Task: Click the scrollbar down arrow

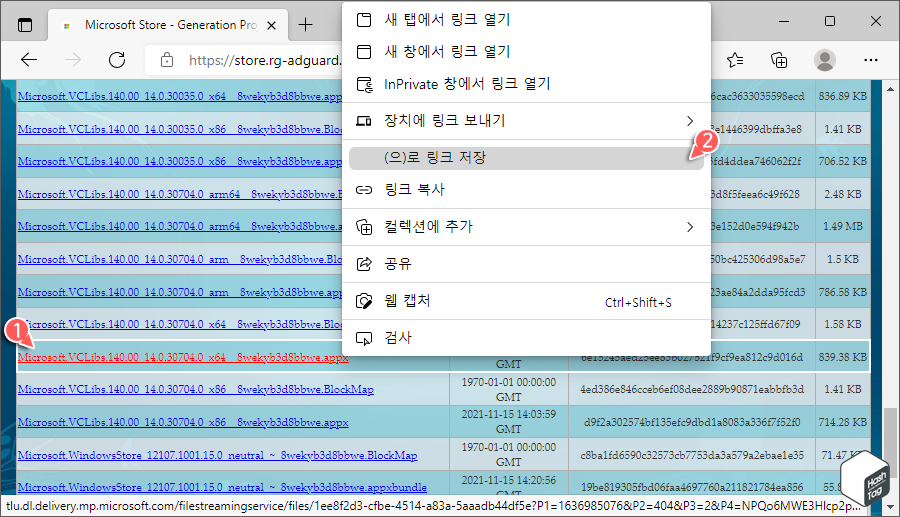Action: click(890, 506)
